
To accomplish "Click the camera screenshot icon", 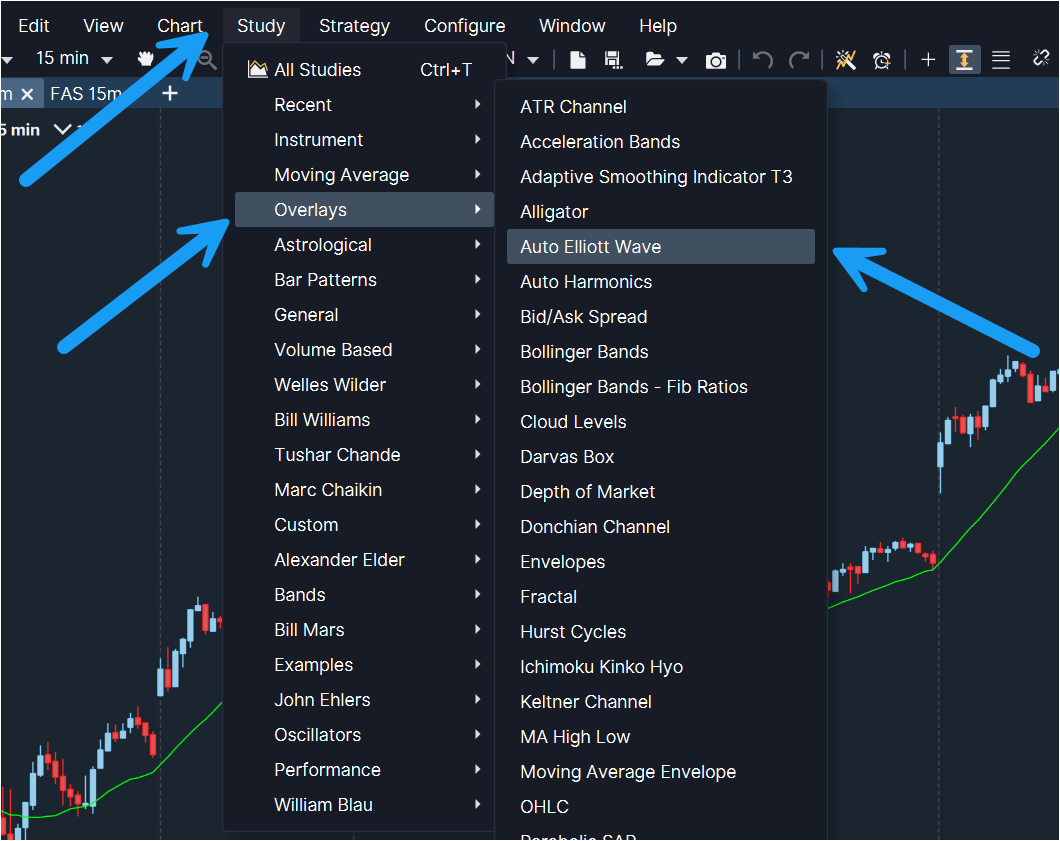I will click(x=716, y=61).
